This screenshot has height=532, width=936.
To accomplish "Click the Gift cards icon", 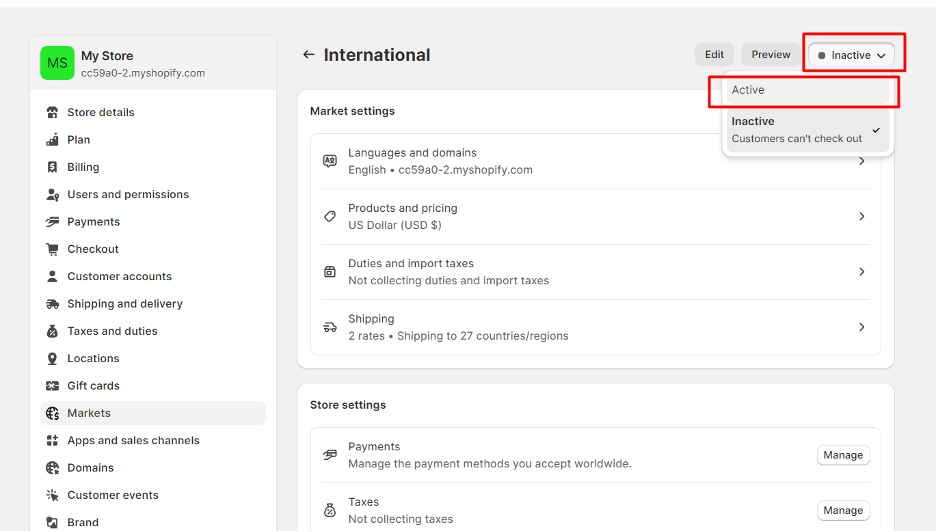I will pyautogui.click(x=53, y=386).
